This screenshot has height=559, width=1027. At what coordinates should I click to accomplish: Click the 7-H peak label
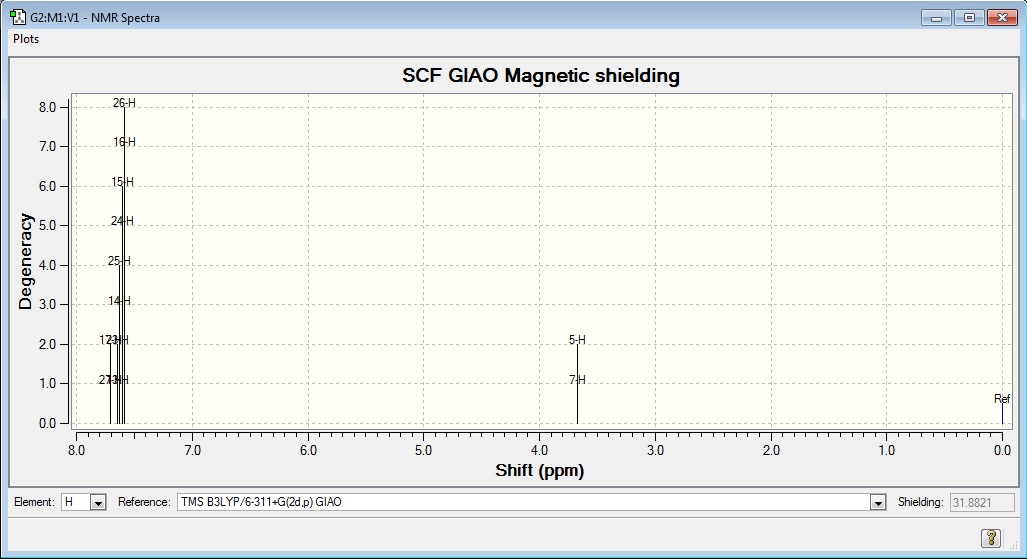tap(578, 380)
